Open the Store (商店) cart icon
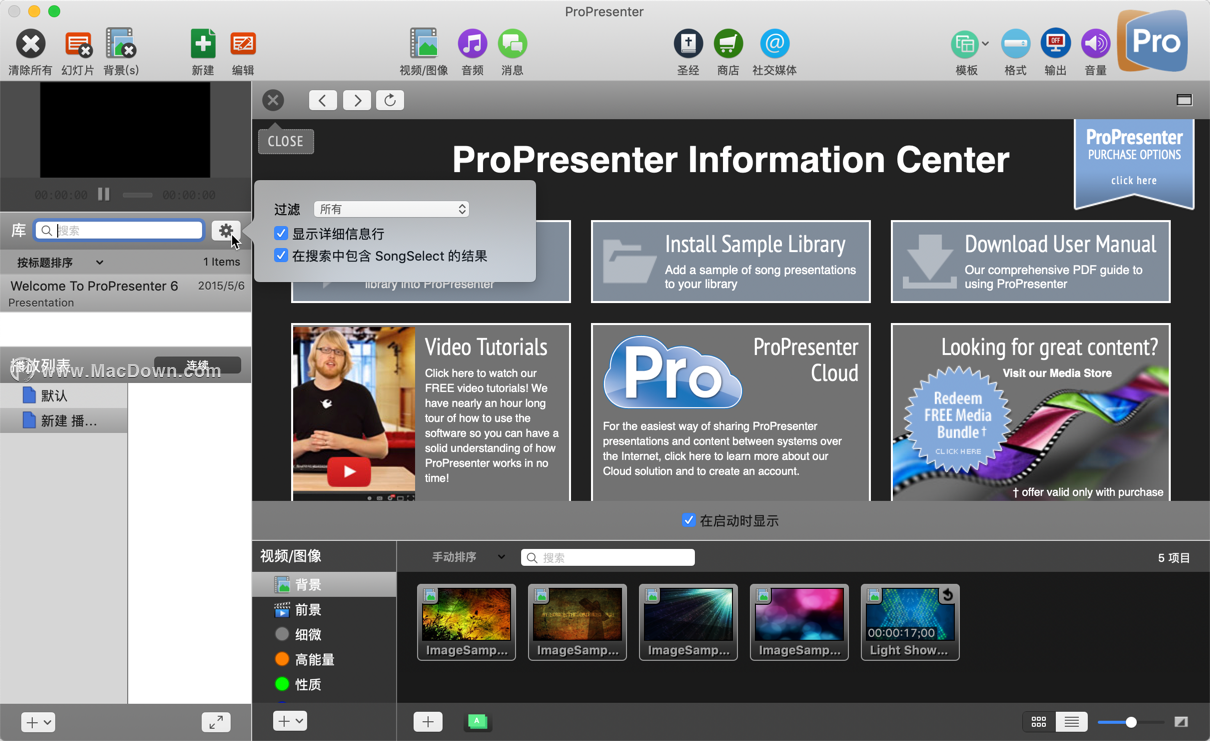The height and width of the screenshot is (741, 1210). [728, 44]
